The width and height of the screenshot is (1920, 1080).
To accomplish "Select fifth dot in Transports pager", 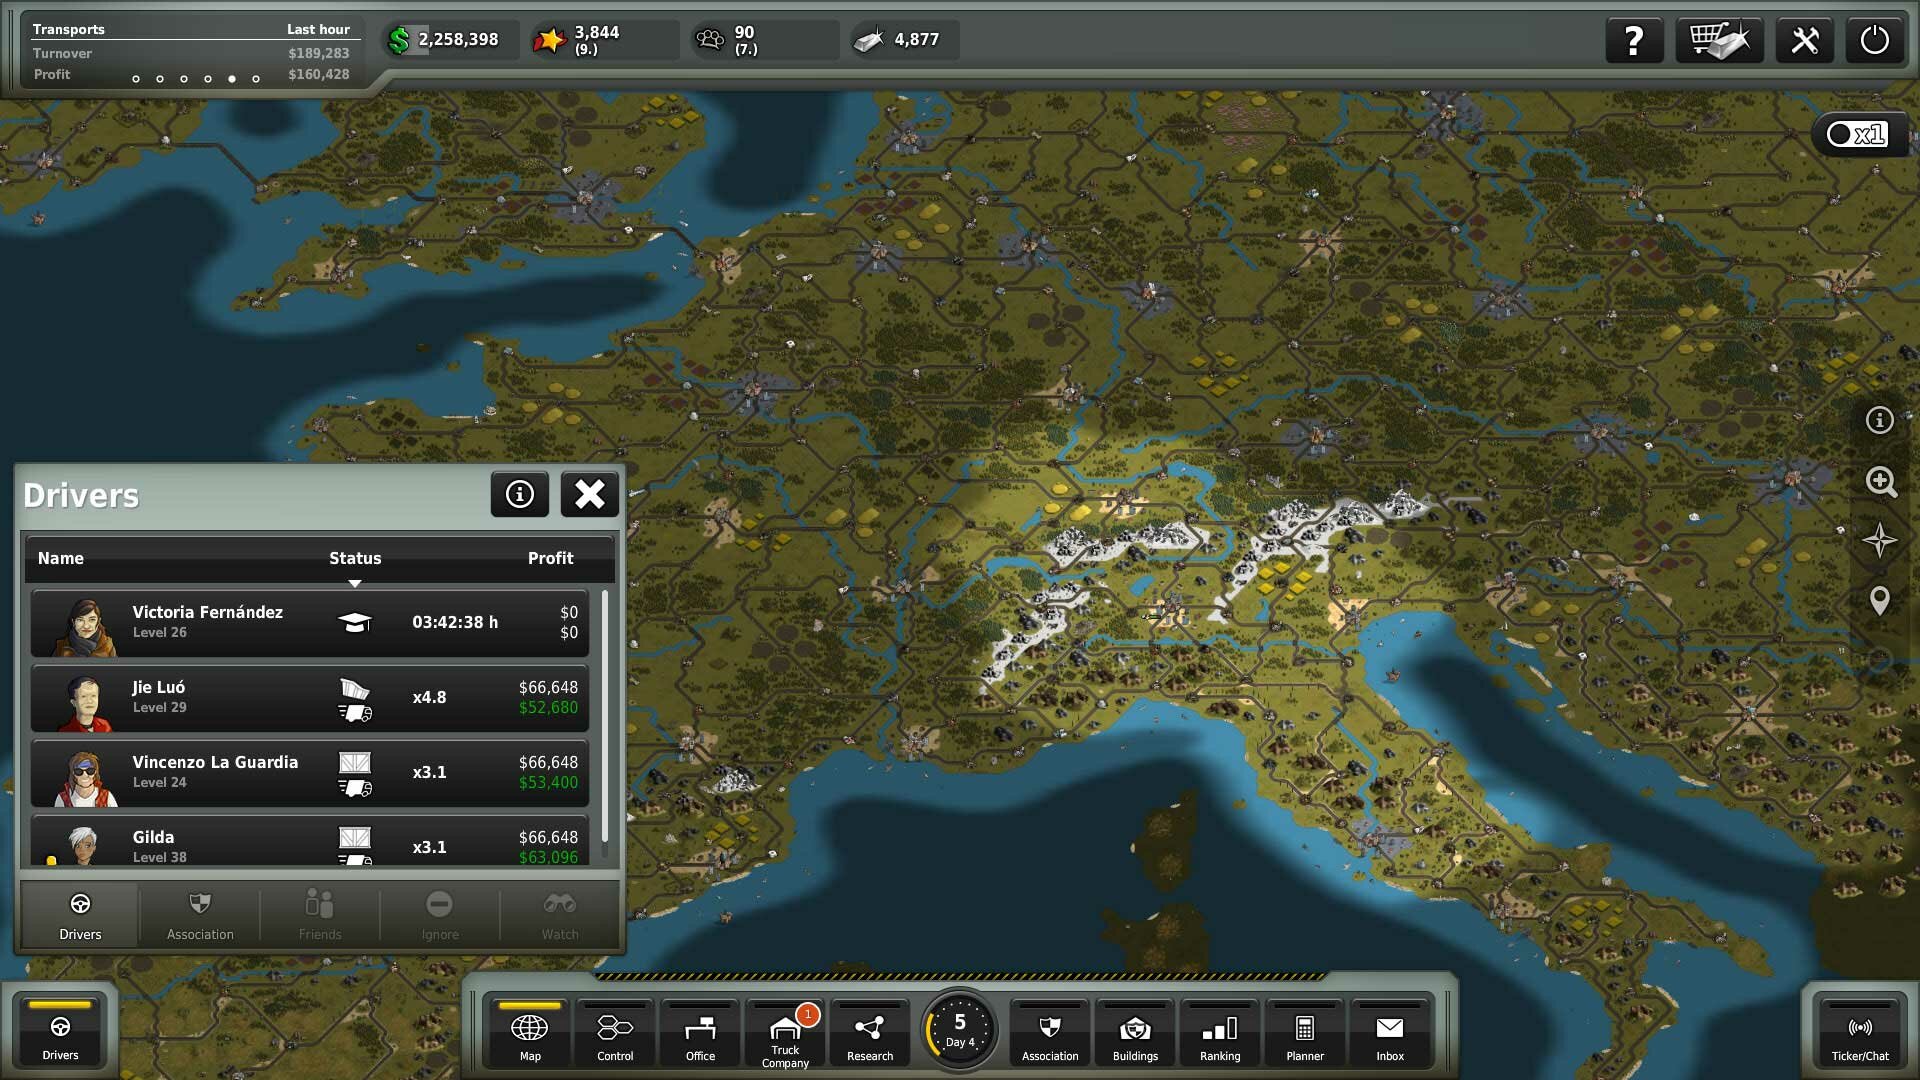I will point(232,79).
